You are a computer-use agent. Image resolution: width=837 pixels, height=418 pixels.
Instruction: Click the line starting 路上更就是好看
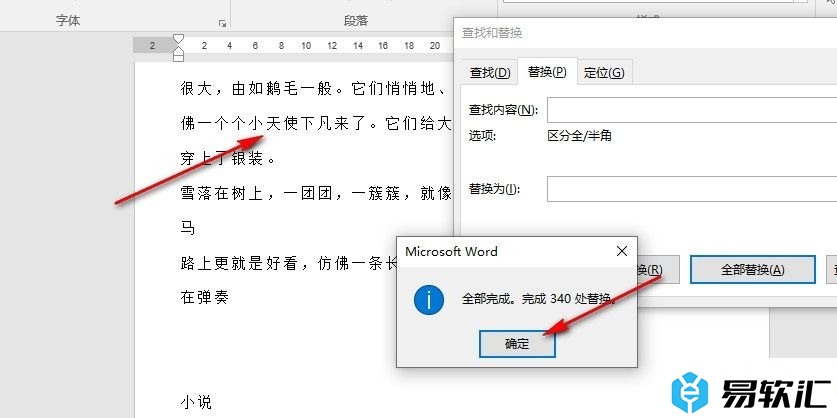point(288,263)
